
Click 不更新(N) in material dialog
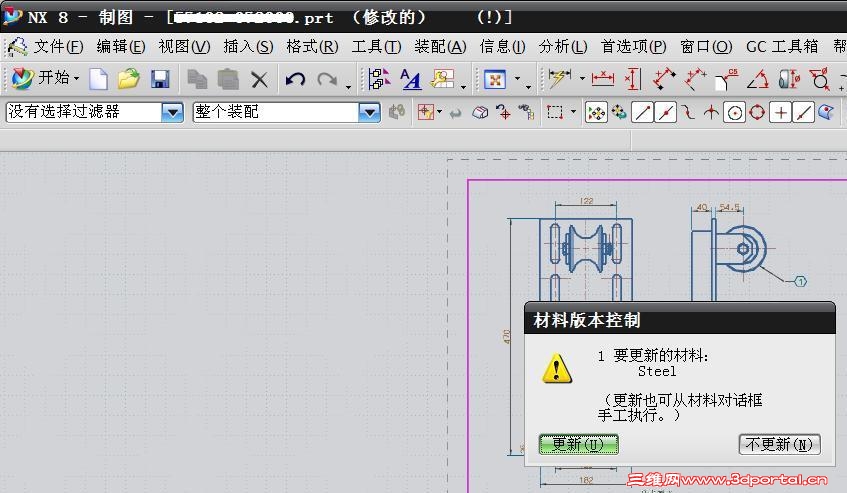(779, 444)
